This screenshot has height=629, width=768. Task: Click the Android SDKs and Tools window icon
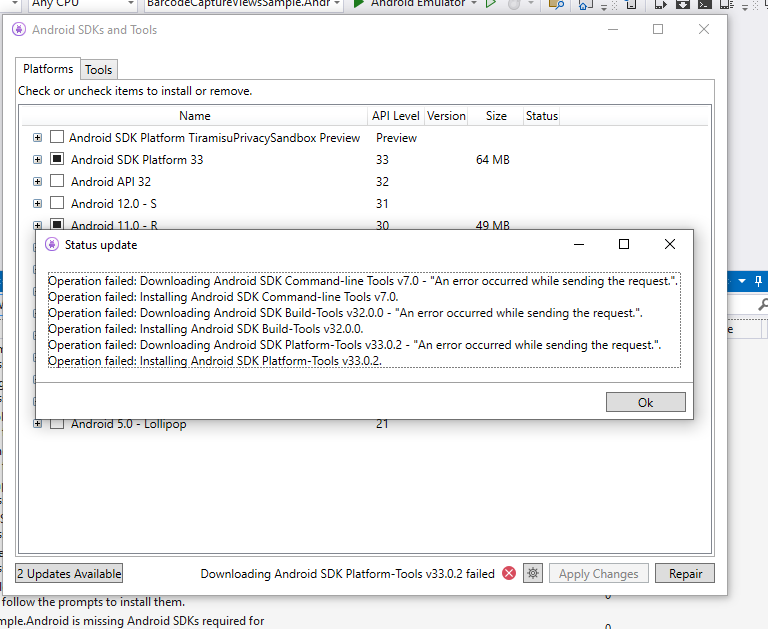19,29
